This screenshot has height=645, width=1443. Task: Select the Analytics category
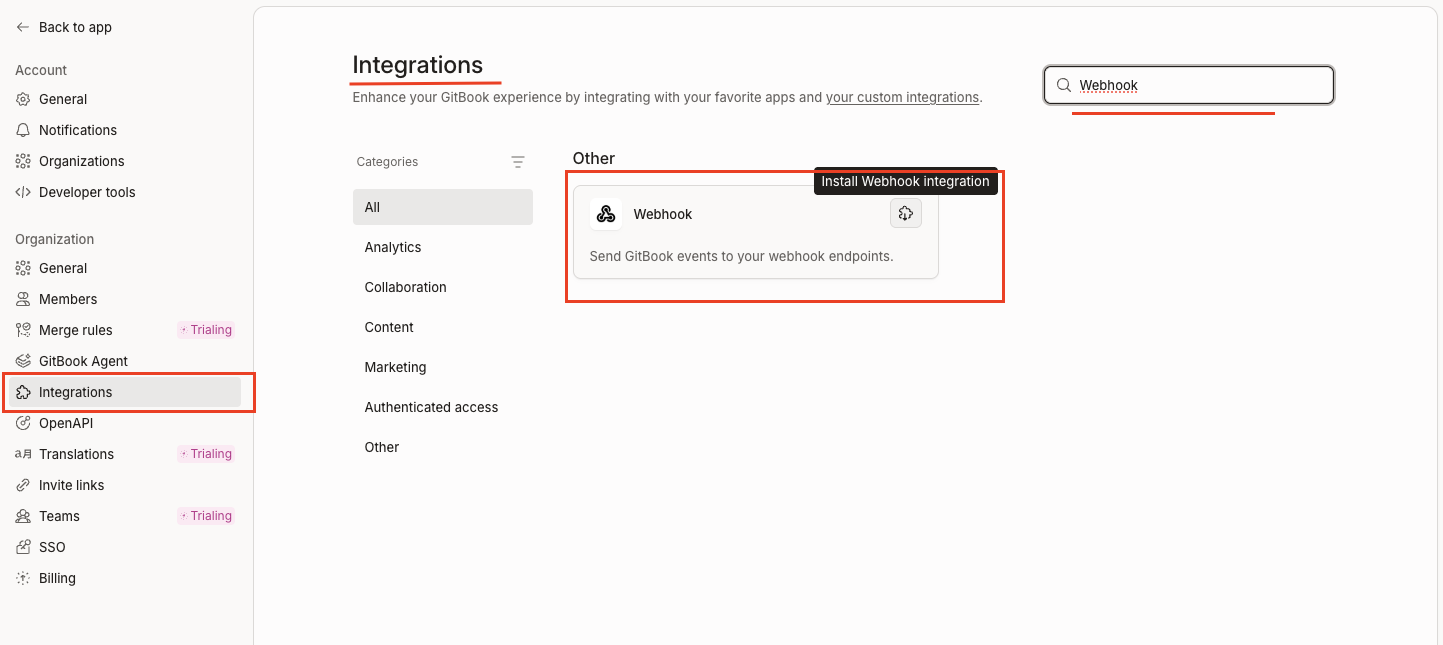(443, 247)
